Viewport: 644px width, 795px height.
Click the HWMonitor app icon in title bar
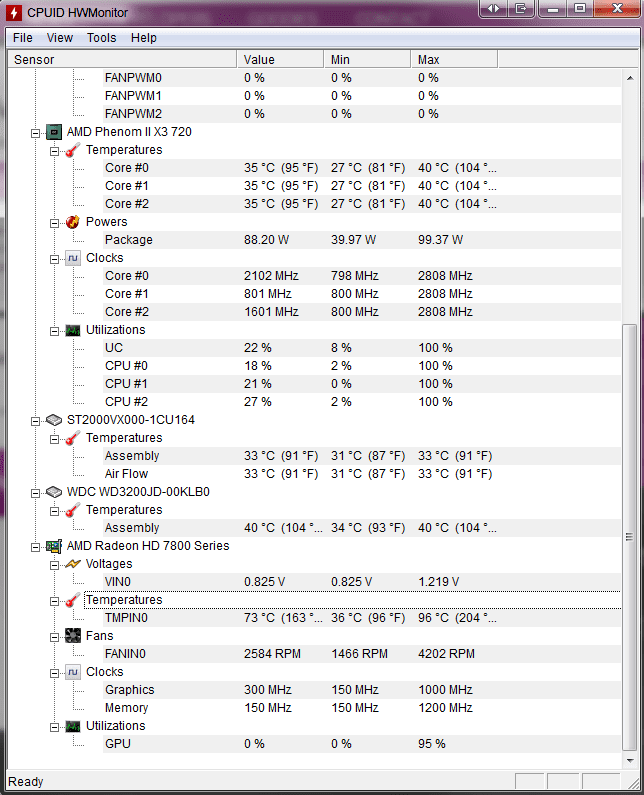(x=13, y=11)
